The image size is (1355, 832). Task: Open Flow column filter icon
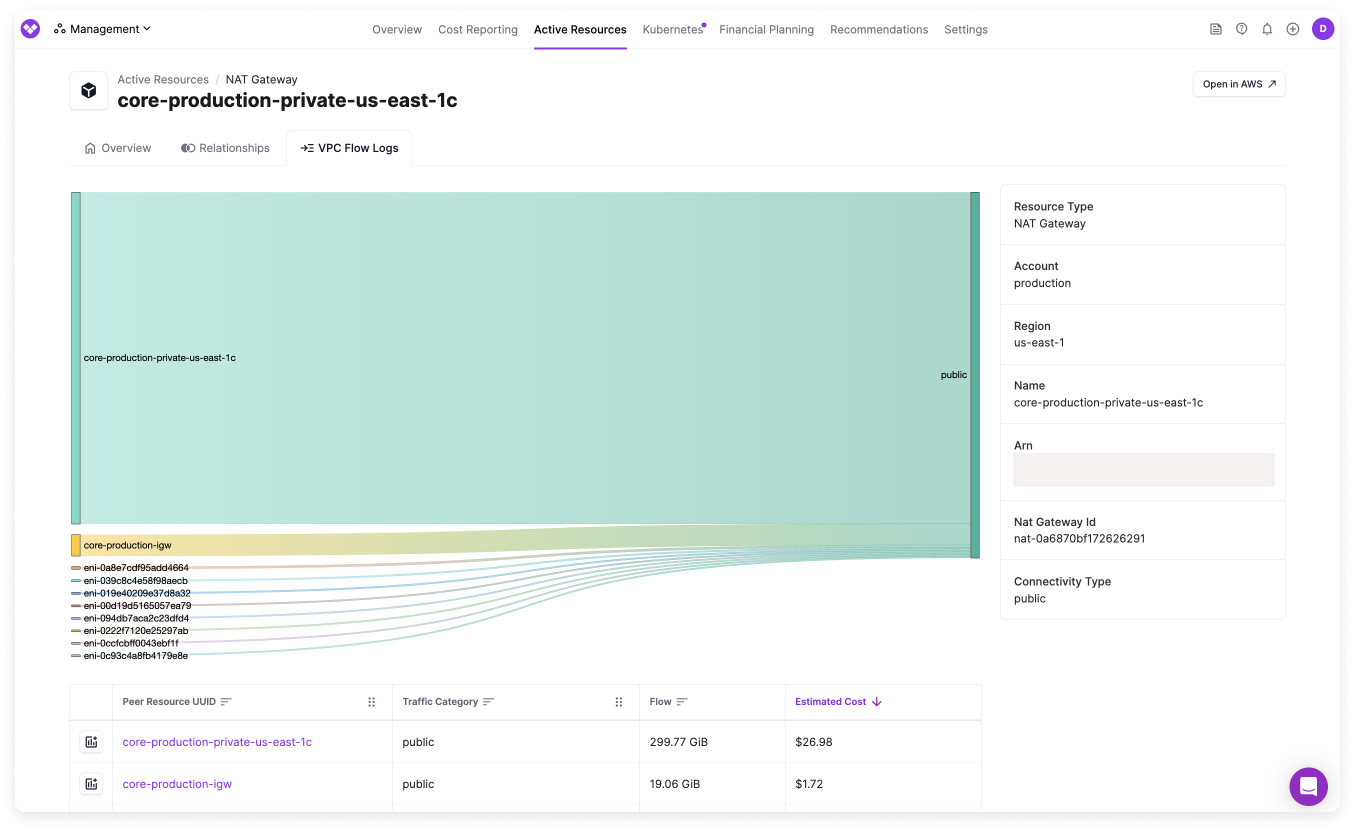point(682,702)
